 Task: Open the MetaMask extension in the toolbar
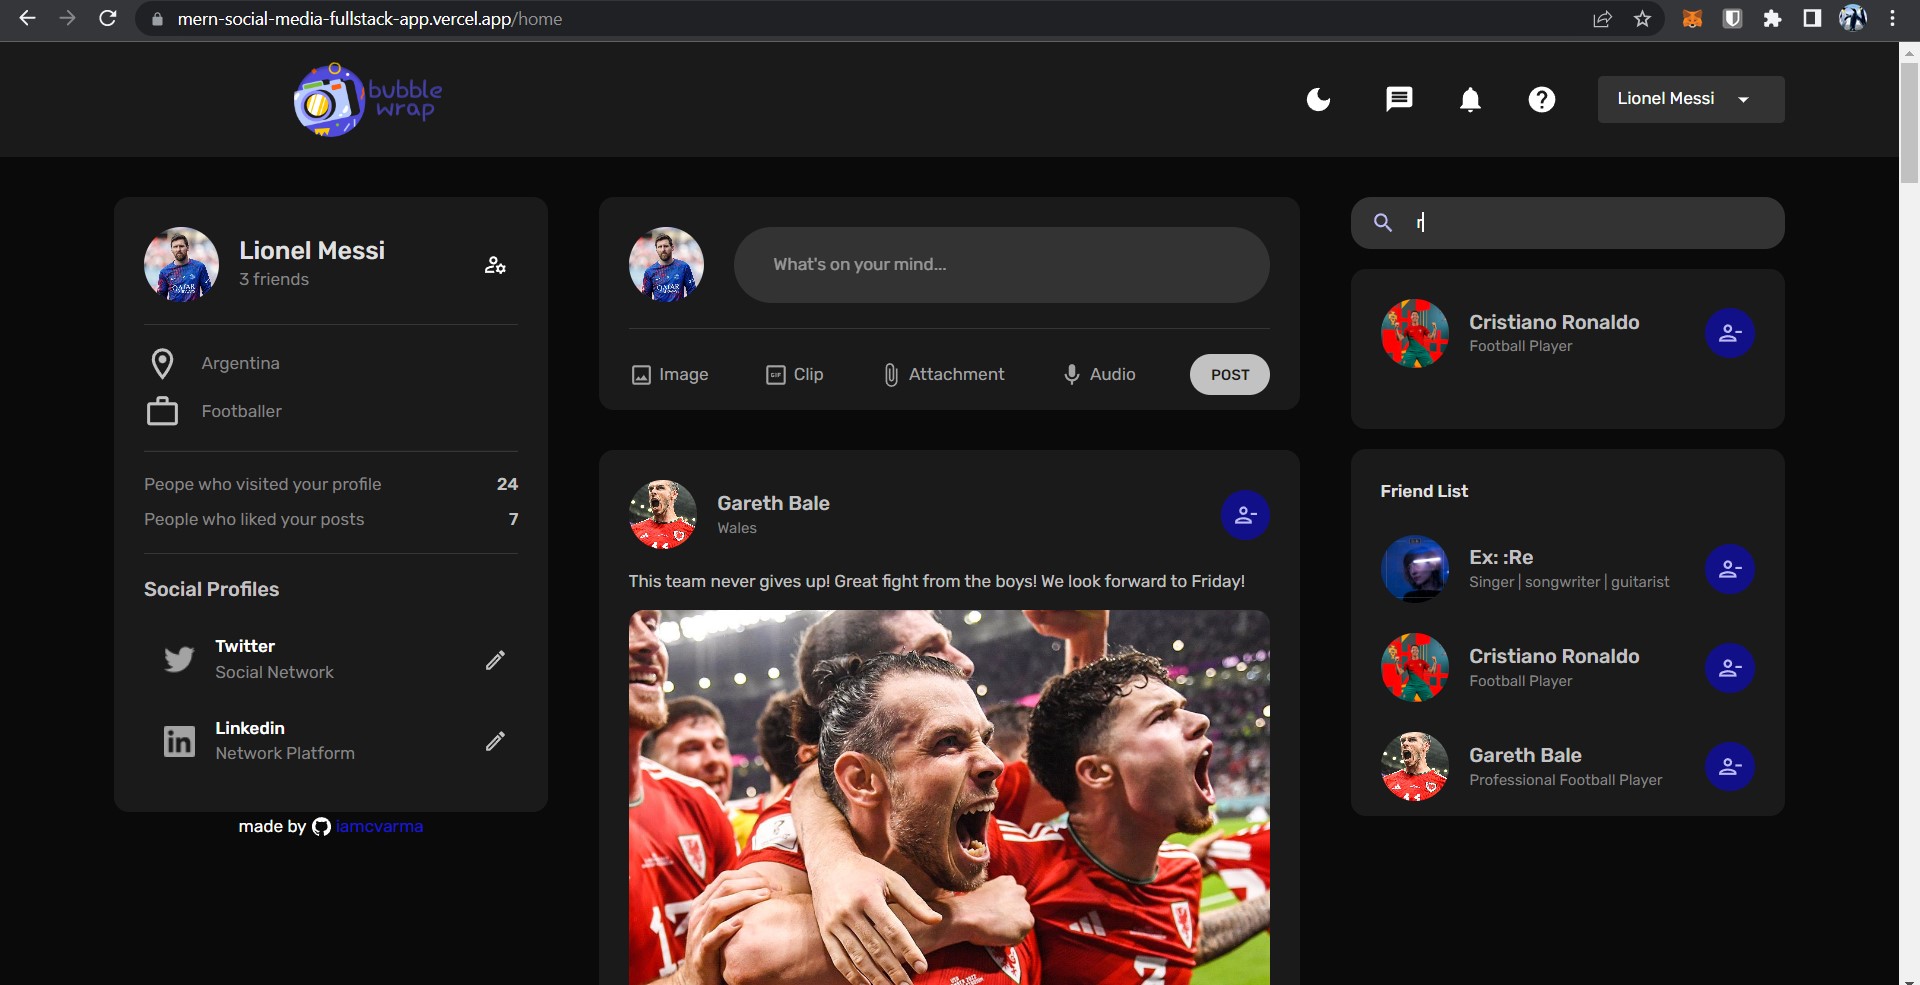coord(1693,18)
